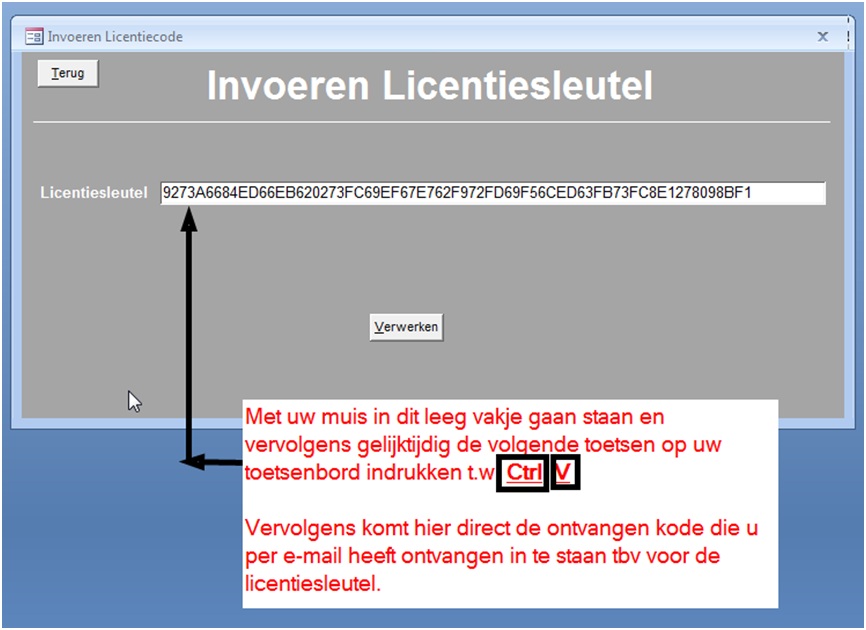Click inside the Licentiesleutel input field
The height and width of the screenshot is (630, 866).
pos(492,193)
